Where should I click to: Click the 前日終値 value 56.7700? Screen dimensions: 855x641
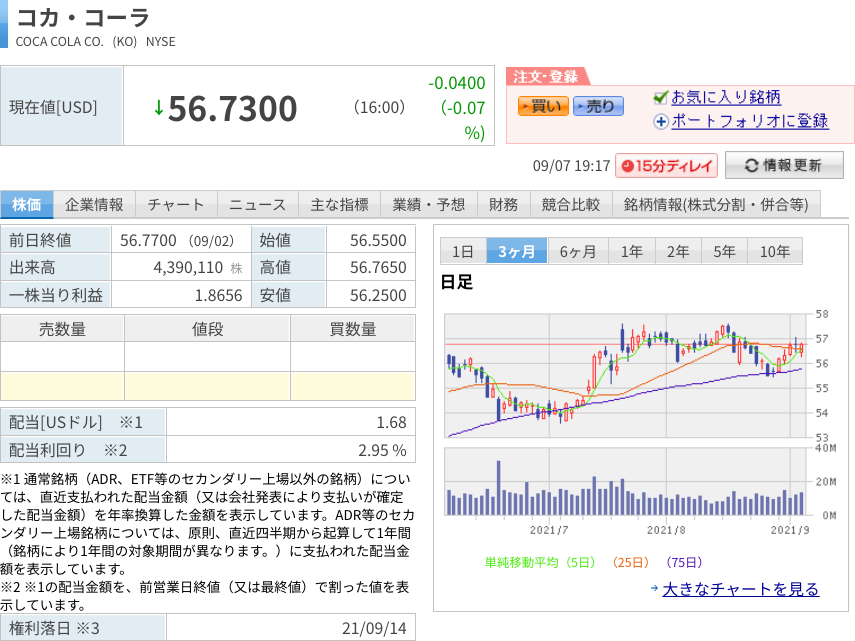pos(148,240)
